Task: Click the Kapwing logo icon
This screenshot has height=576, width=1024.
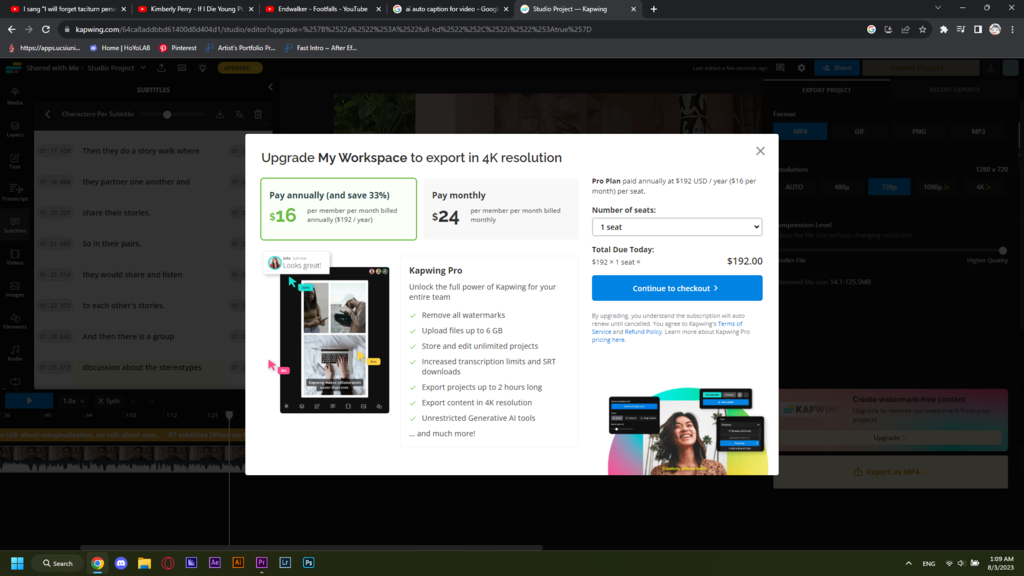Action: click(13, 68)
